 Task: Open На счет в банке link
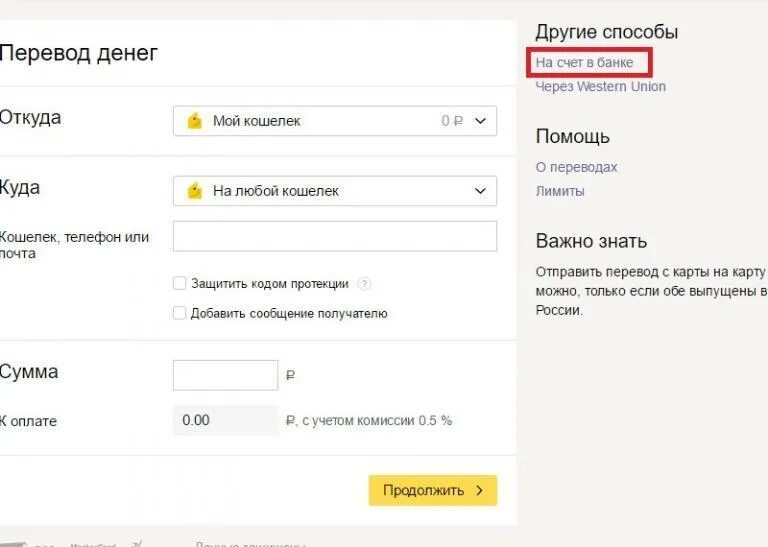[x=584, y=63]
